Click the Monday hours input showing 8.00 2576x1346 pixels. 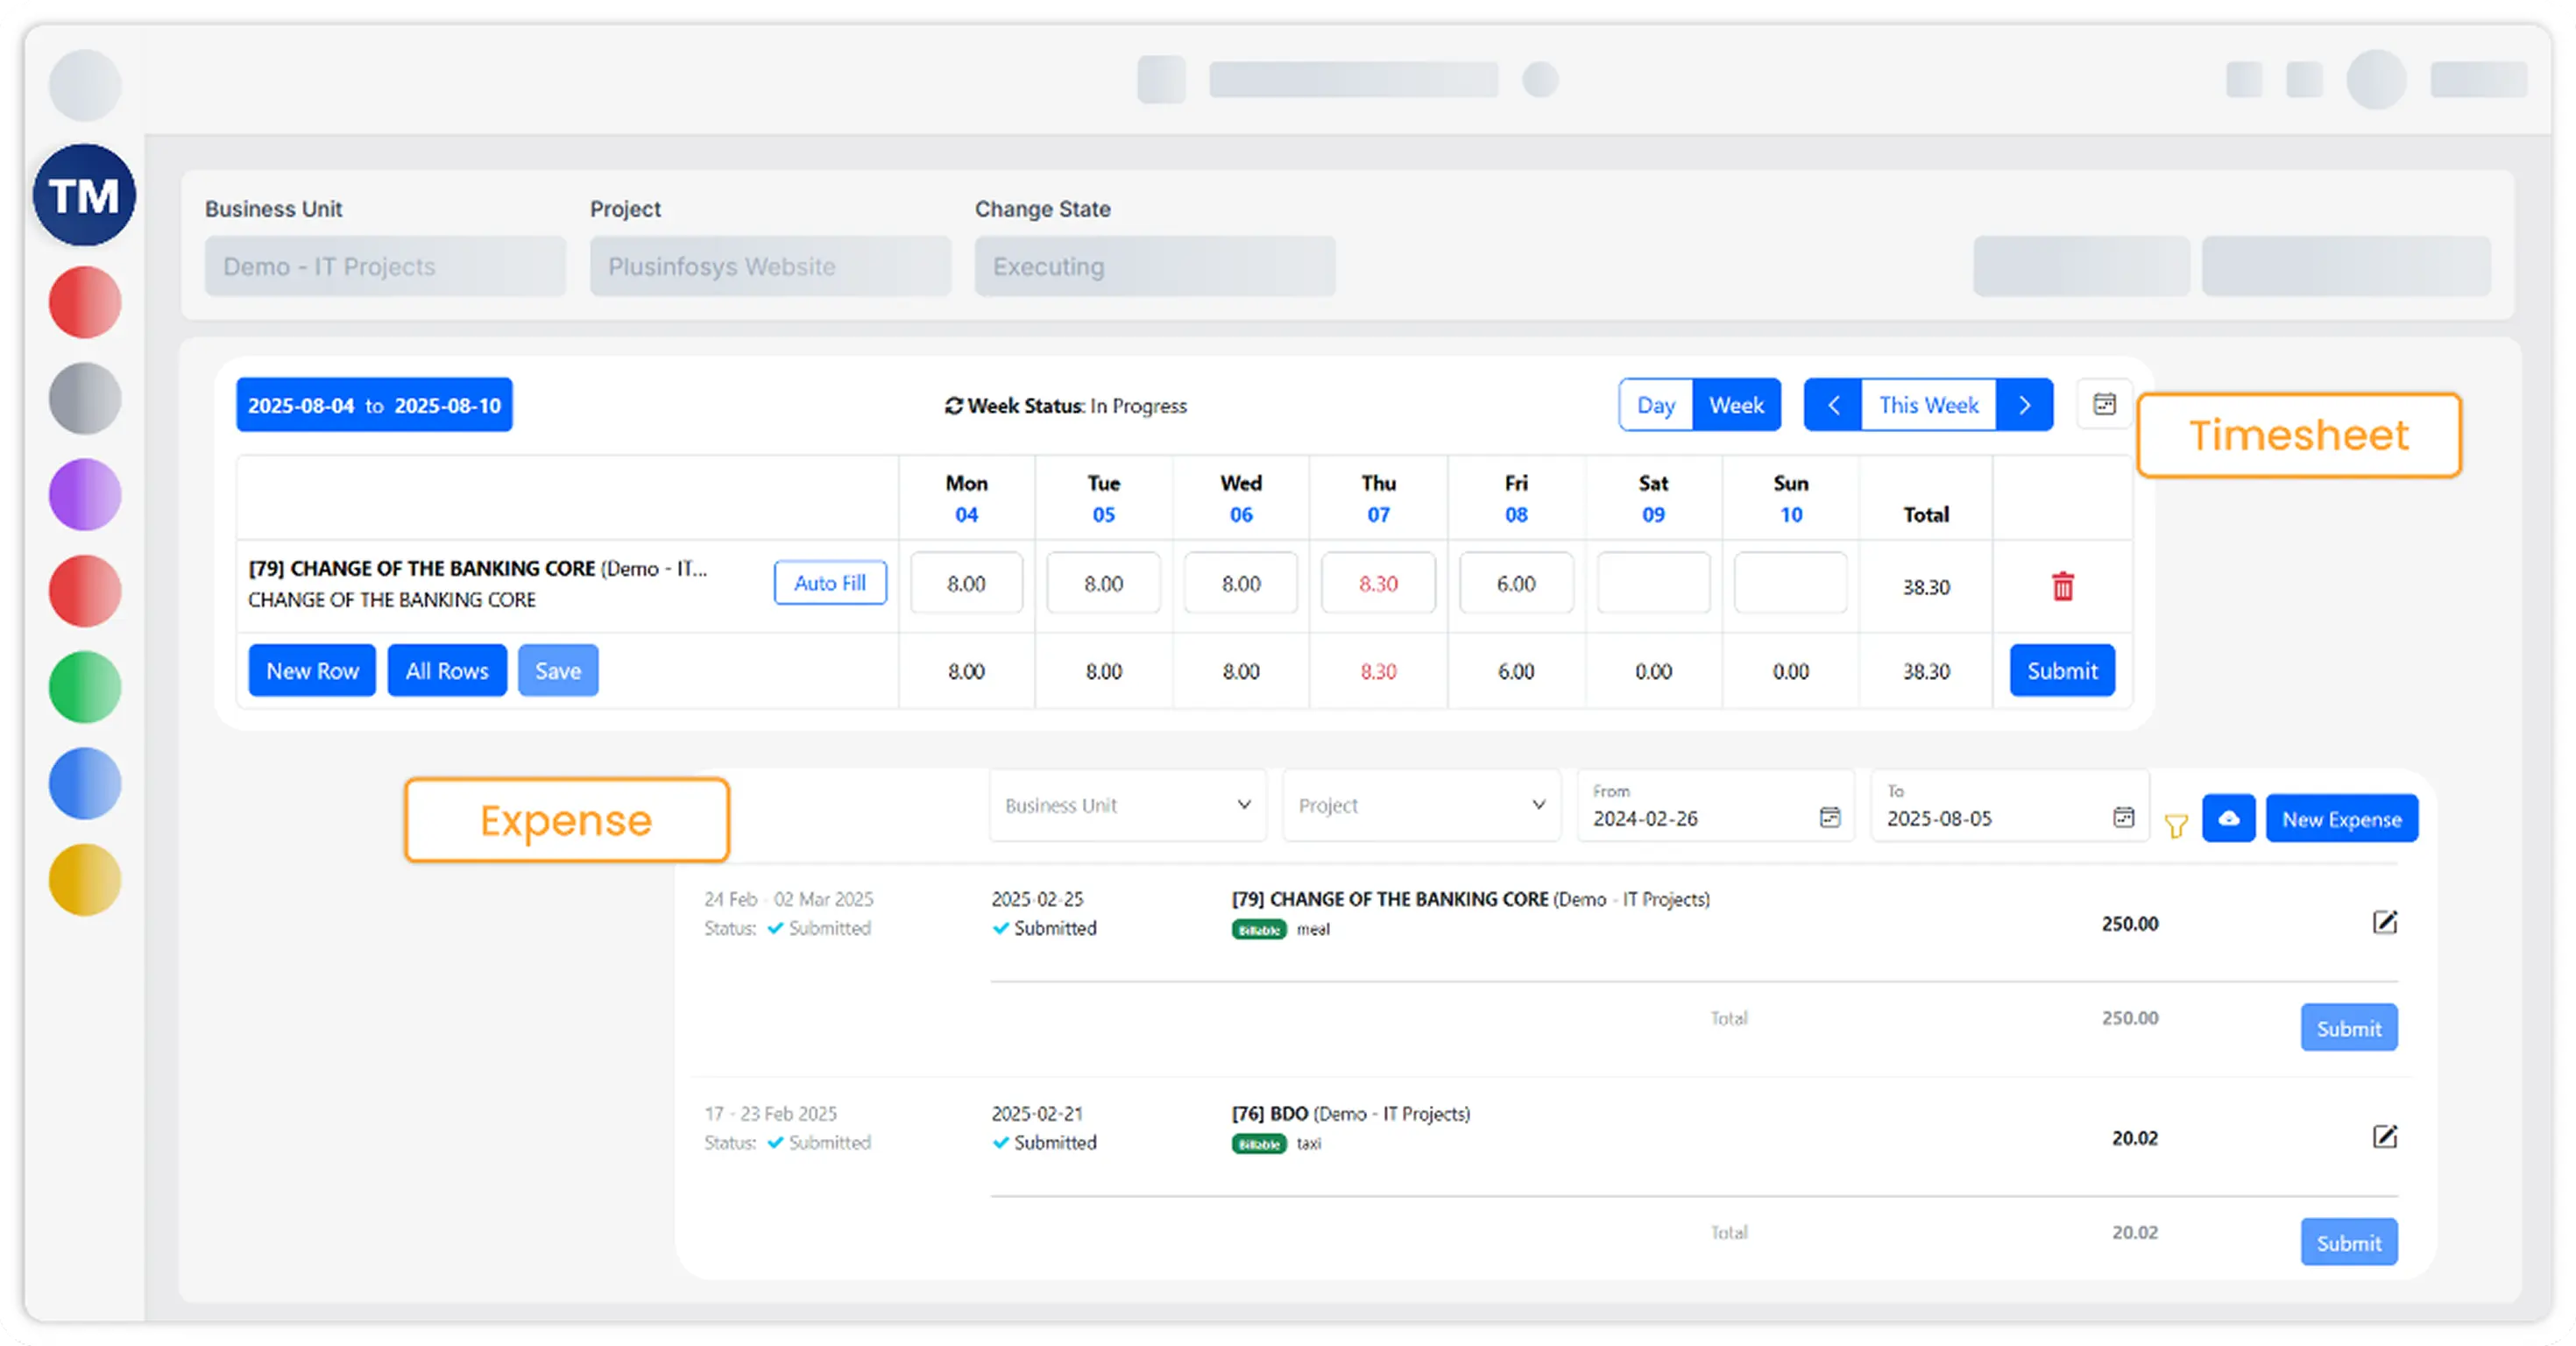966,583
